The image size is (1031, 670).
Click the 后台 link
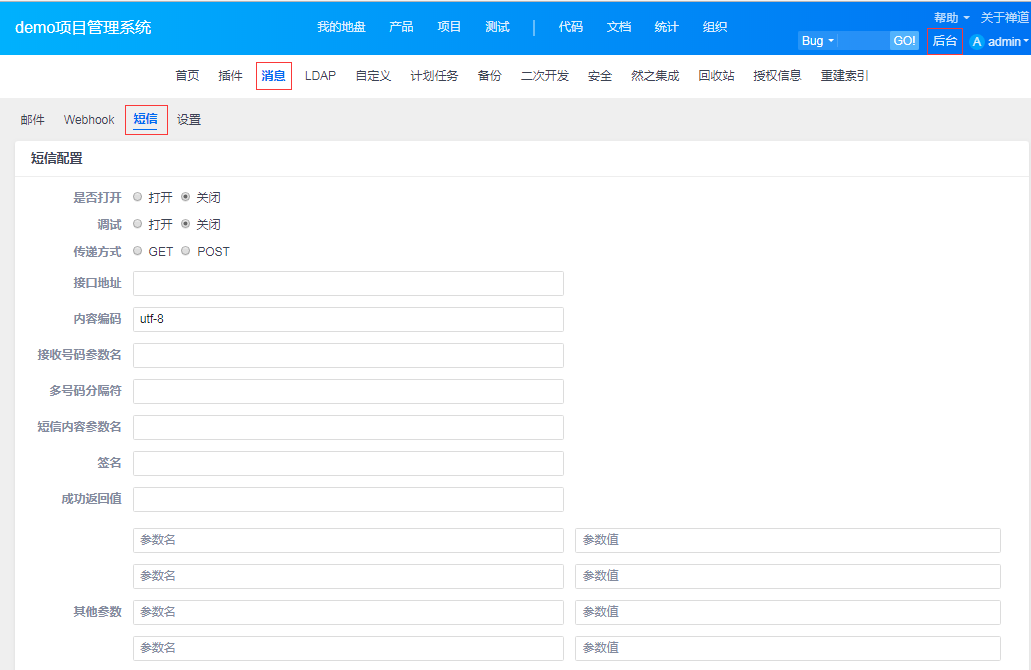pyautogui.click(x=944, y=41)
